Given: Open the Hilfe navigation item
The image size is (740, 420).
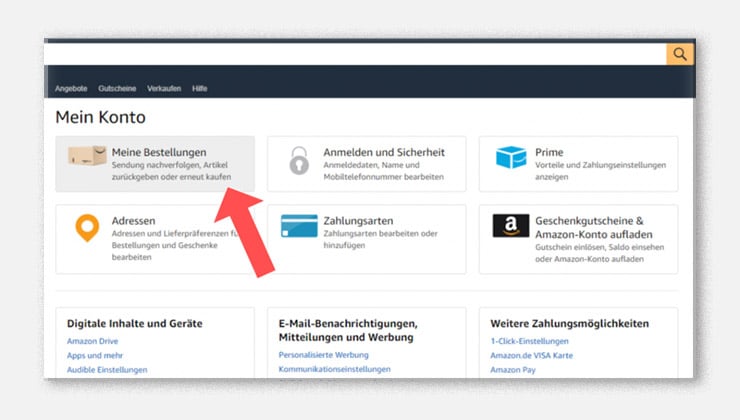Looking at the screenshot, I should 200,88.
